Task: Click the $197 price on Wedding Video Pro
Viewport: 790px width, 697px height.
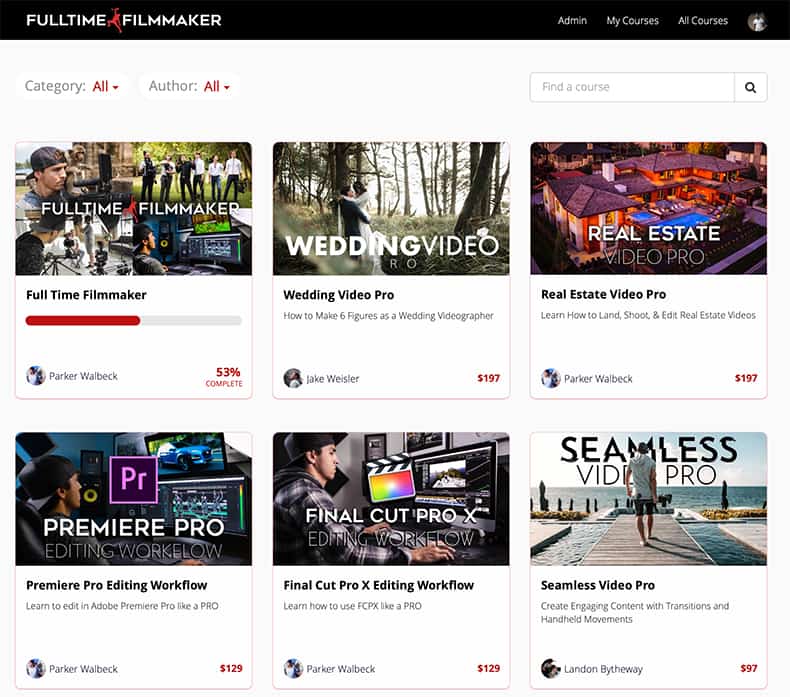Action: [488, 378]
